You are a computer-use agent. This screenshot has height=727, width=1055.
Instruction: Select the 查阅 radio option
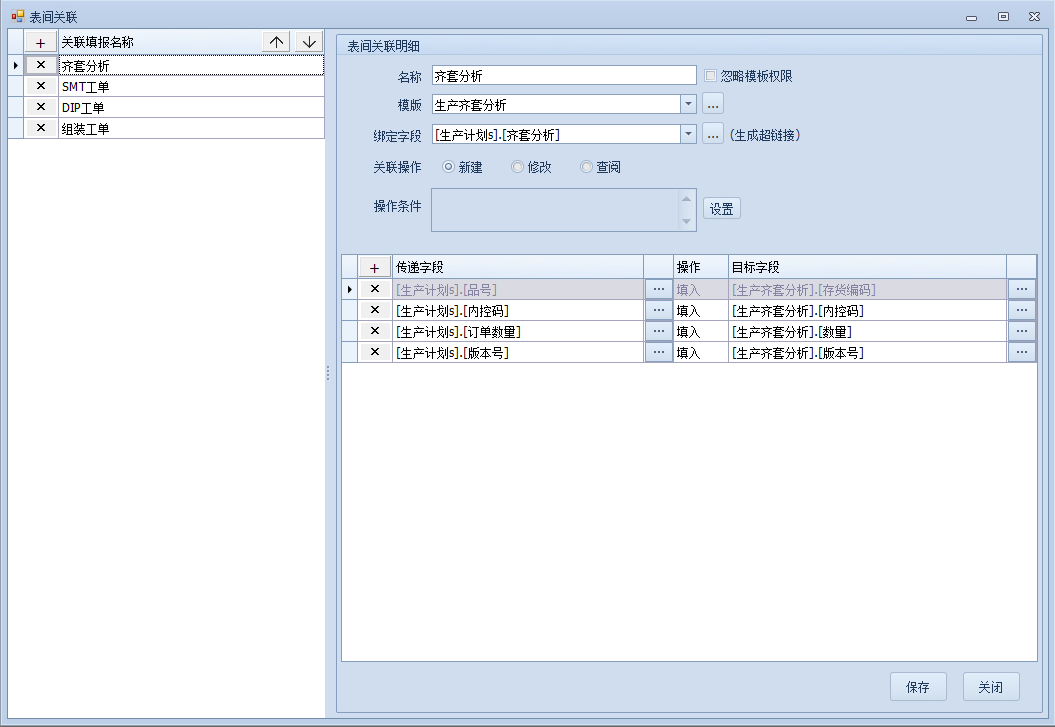tap(586, 167)
